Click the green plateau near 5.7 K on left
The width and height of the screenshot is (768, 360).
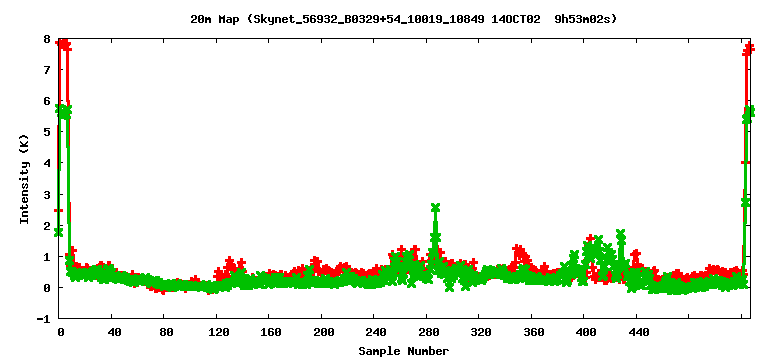click(64, 111)
